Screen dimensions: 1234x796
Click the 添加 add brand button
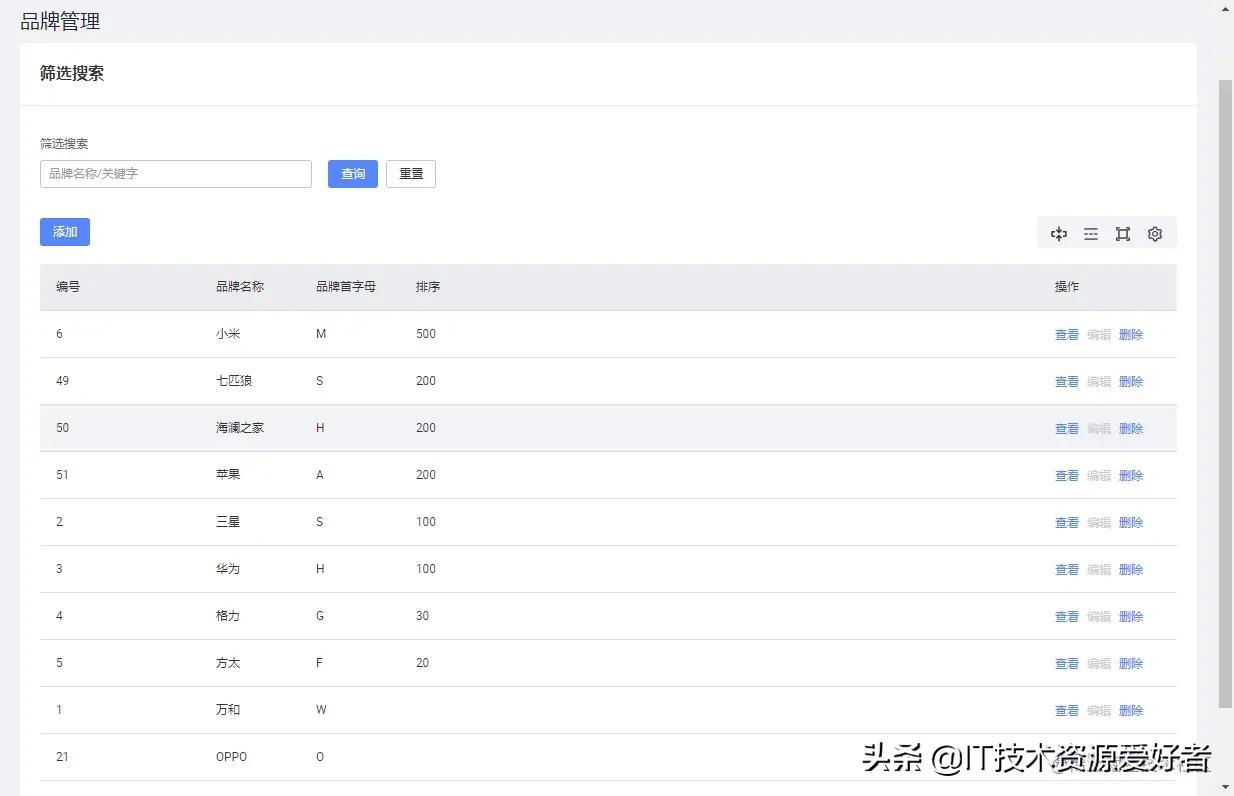pos(65,232)
